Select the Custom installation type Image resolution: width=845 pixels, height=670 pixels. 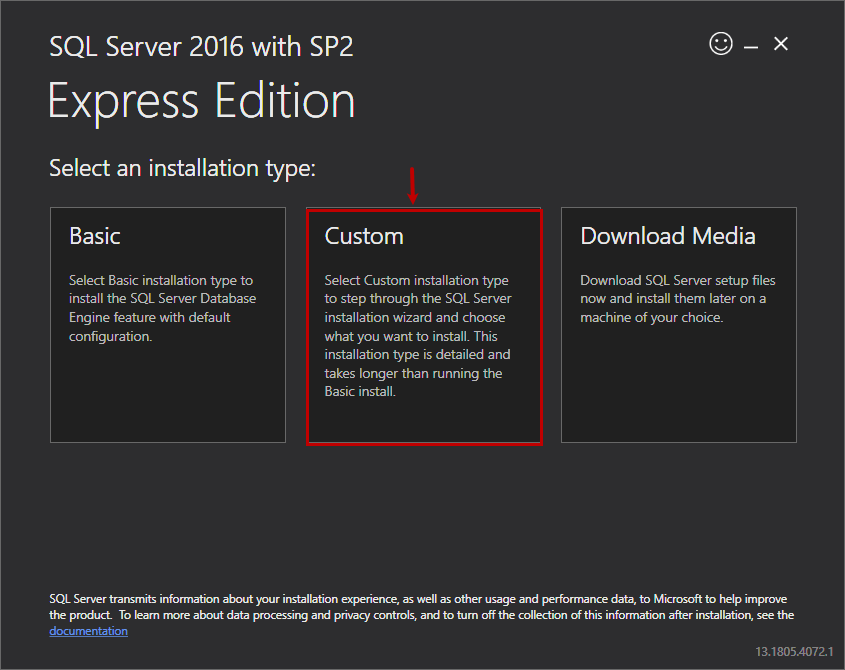(x=423, y=325)
